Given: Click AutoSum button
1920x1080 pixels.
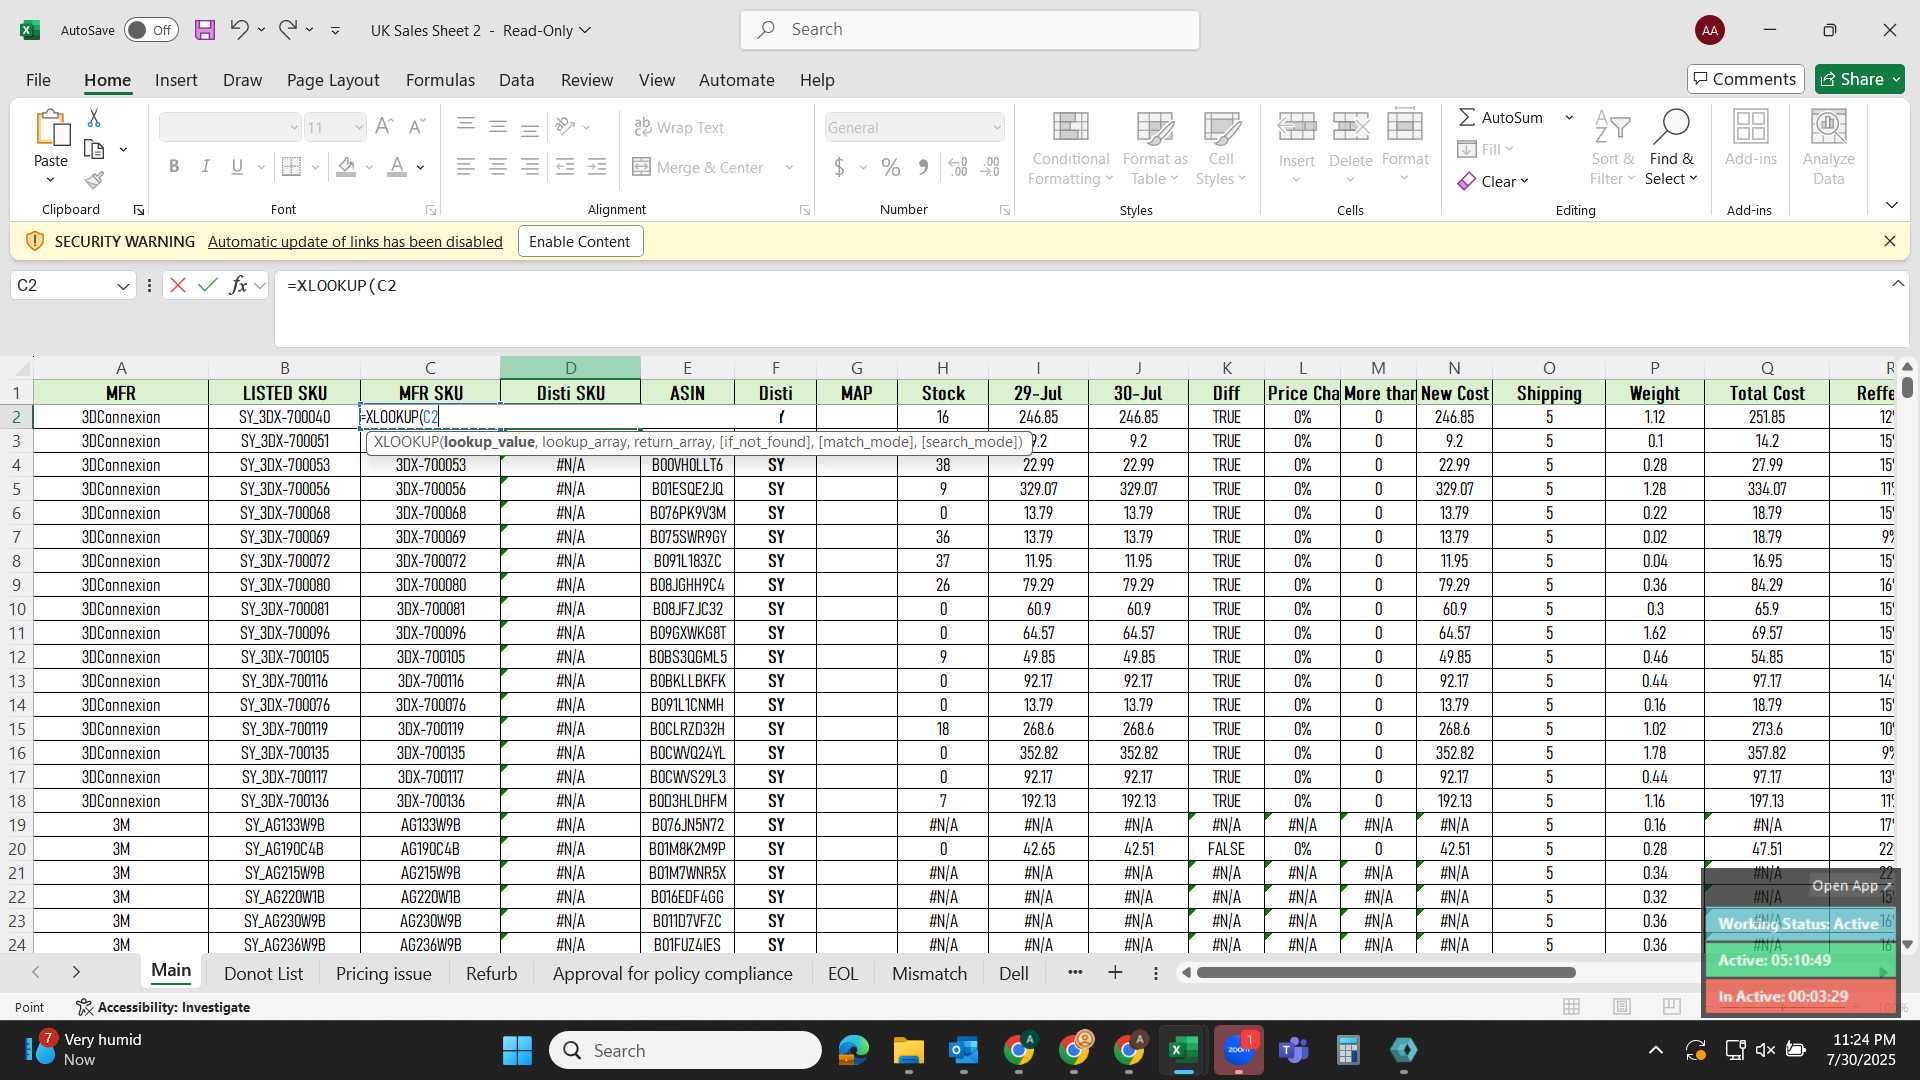Looking at the screenshot, I should click(1500, 117).
